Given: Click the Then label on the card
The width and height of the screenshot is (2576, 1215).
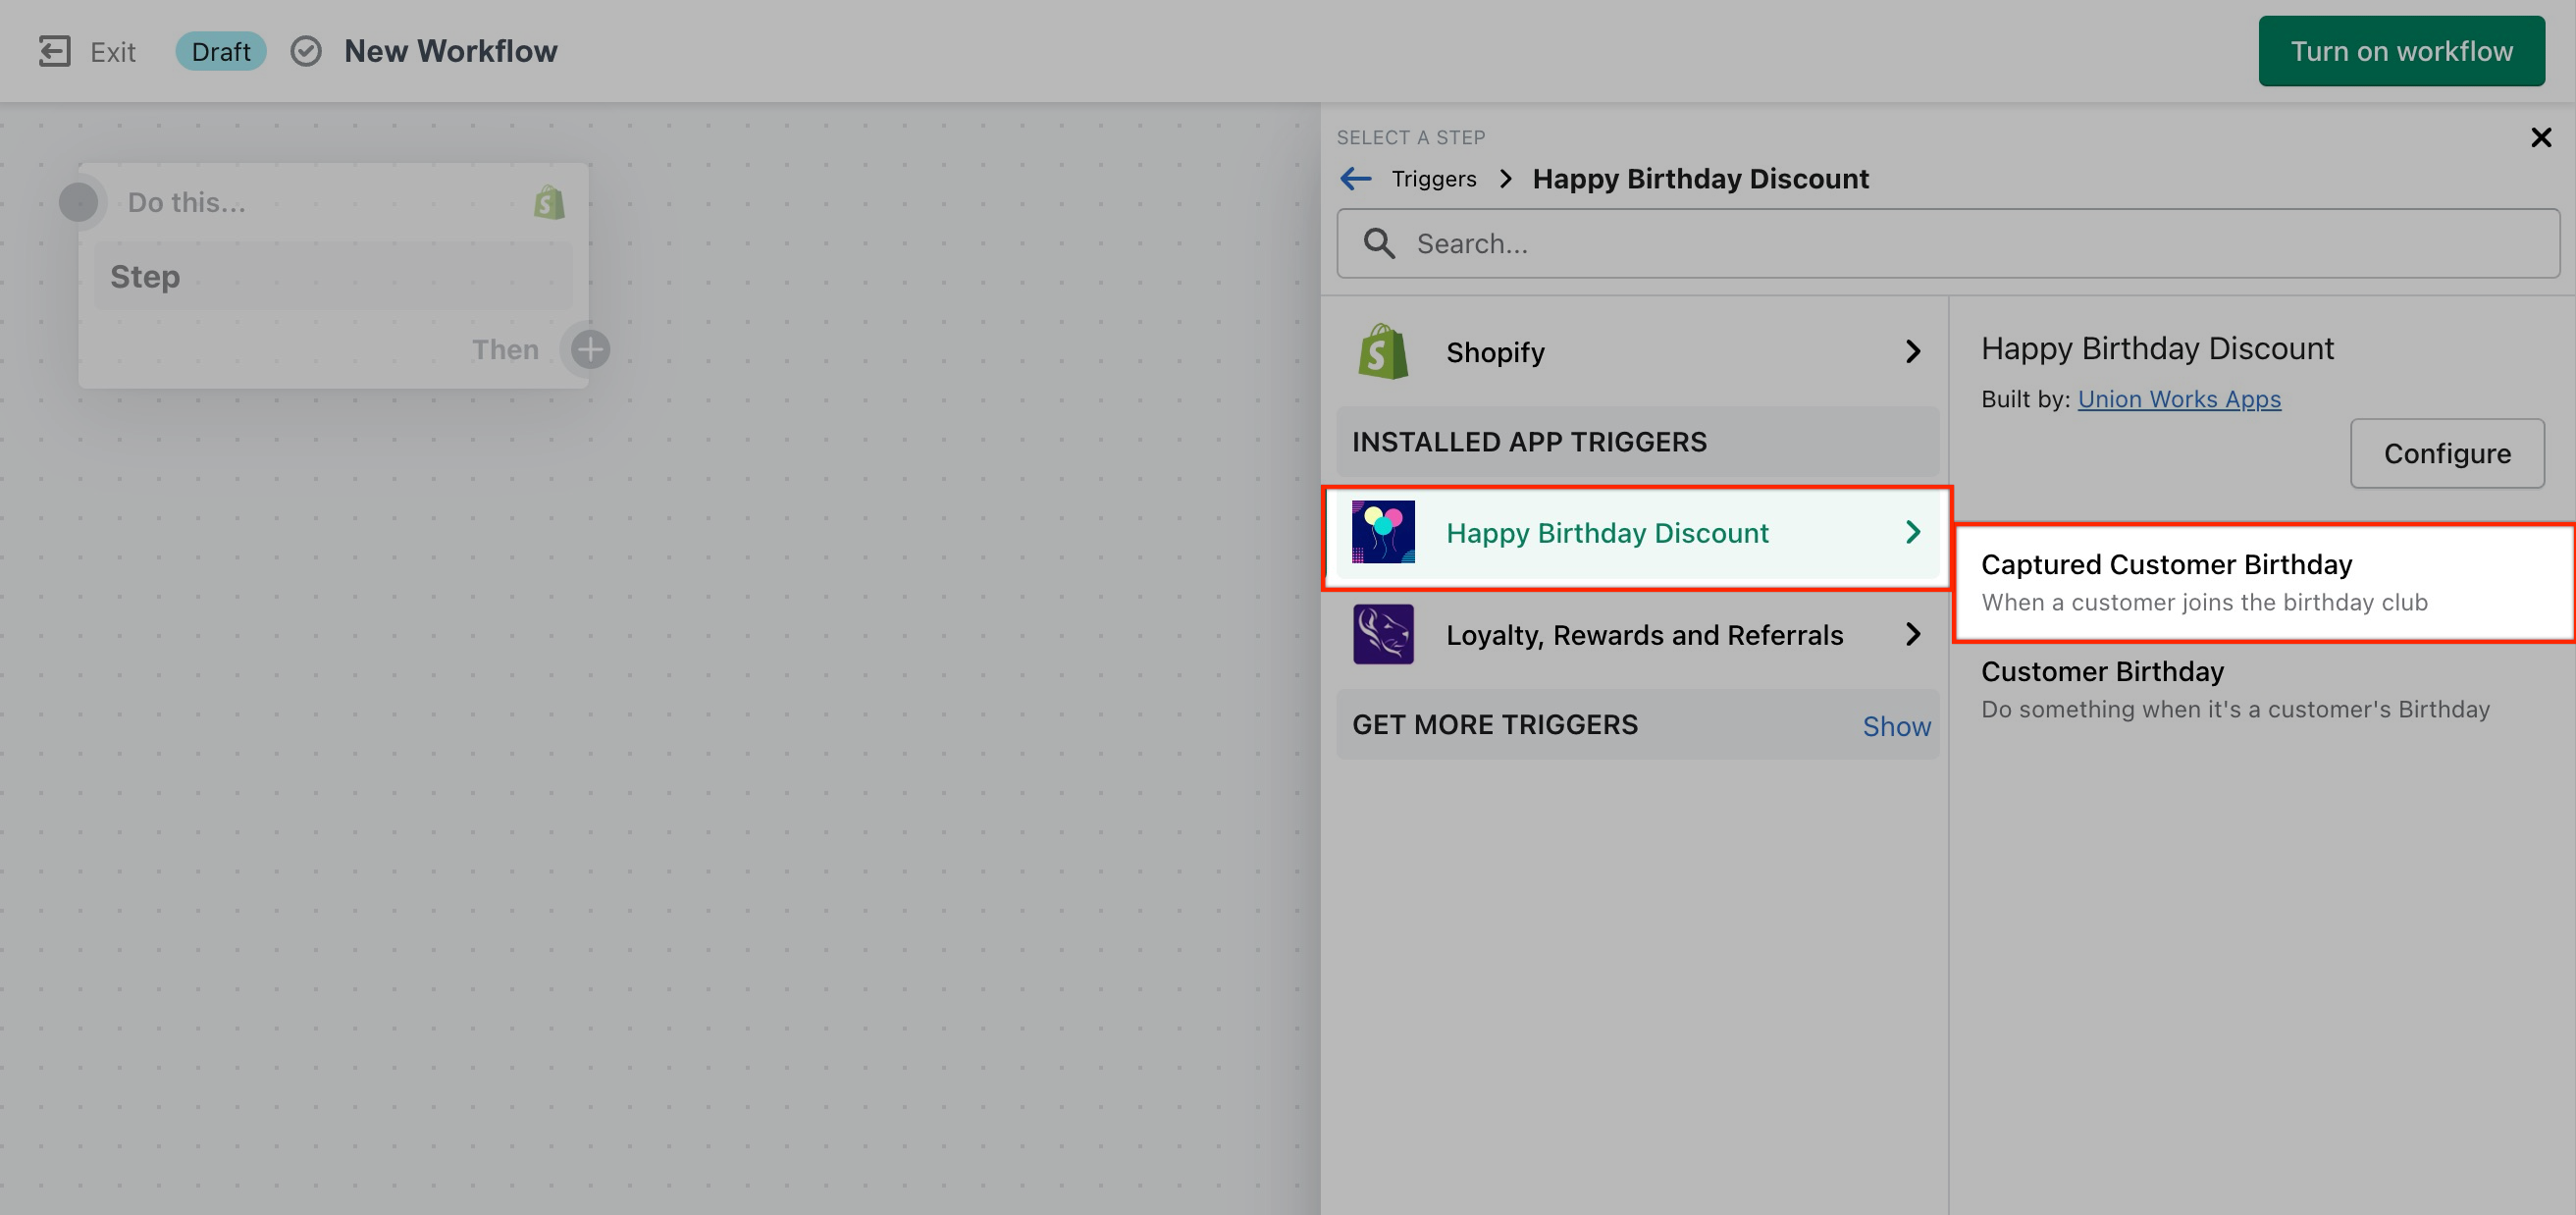Looking at the screenshot, I should coord(505,349).
